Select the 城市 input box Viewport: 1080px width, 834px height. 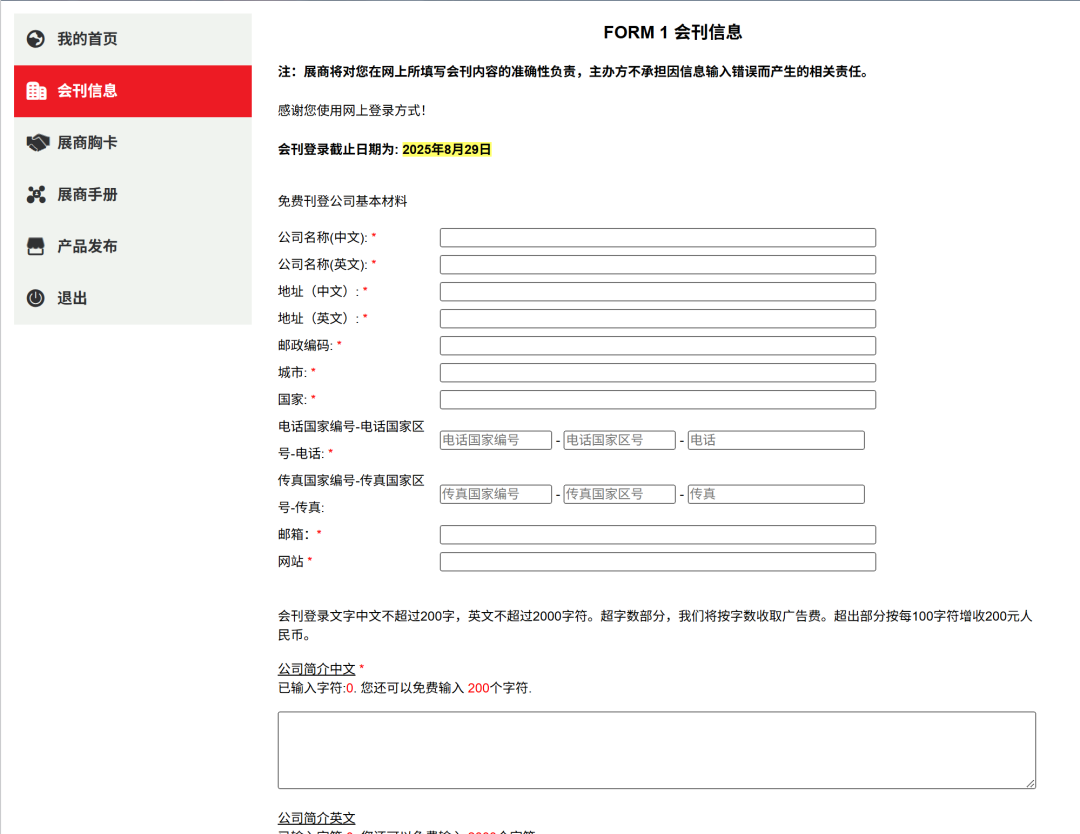point(657,372)
